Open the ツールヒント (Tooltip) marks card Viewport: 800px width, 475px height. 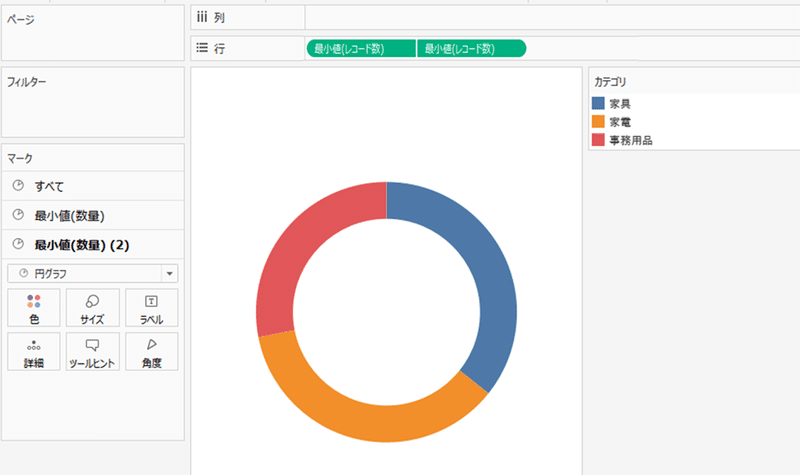(x=92, y=352)
